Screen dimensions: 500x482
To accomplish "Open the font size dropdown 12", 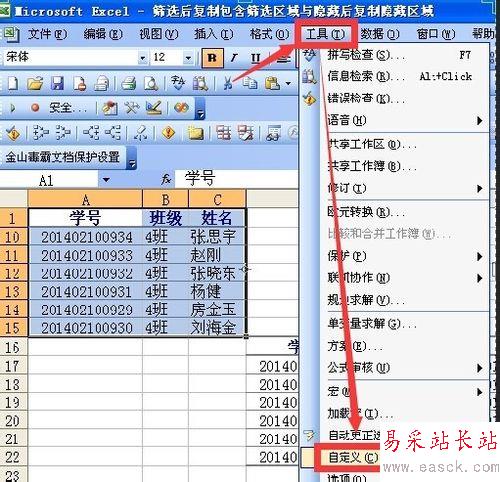I will pos(188,58).
